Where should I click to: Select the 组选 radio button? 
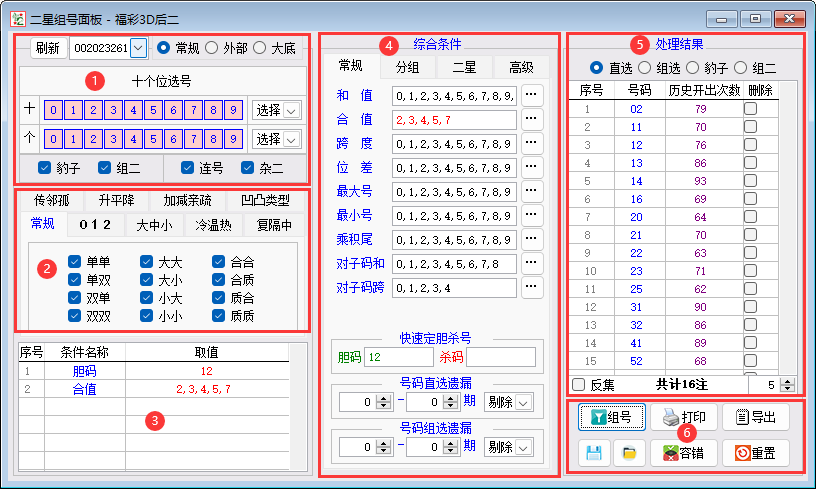tap(644, 67)
